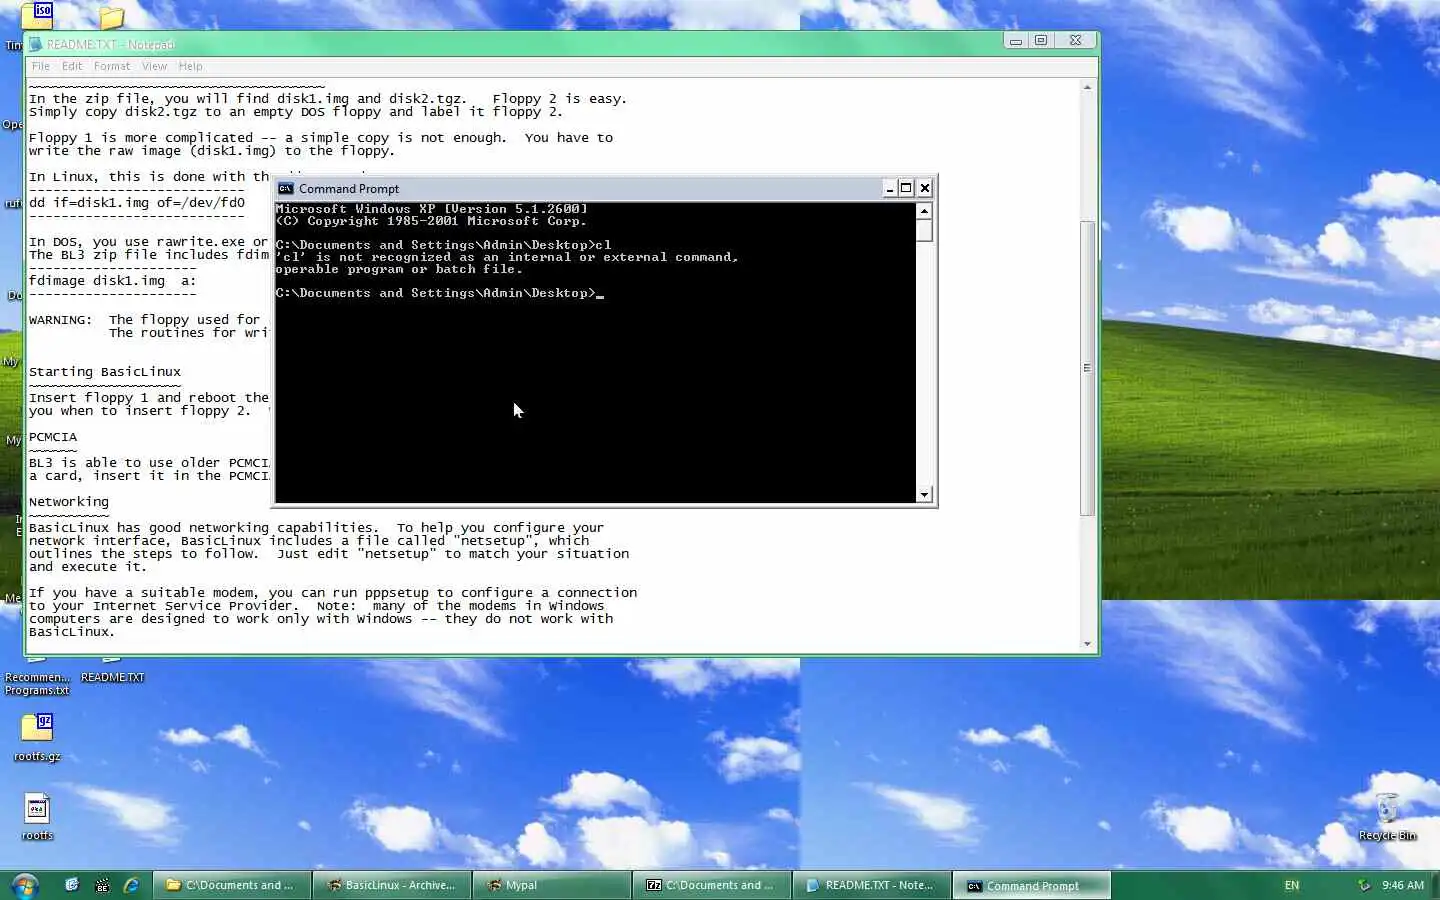Click the Windows Start orb

[25, 885]
